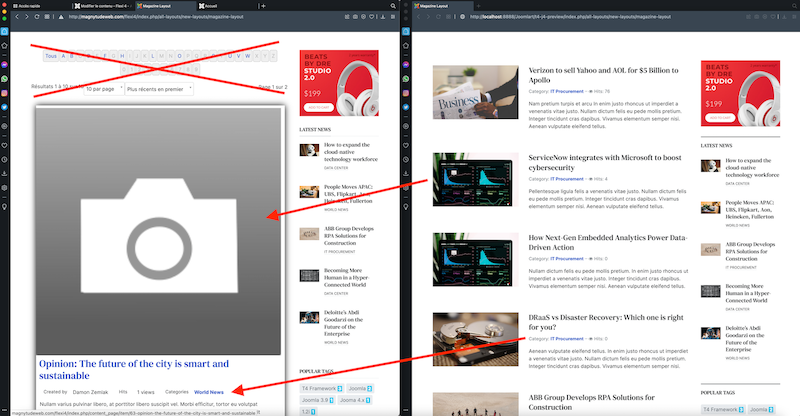Open easy setup menu in left window's toolbar

393,17
